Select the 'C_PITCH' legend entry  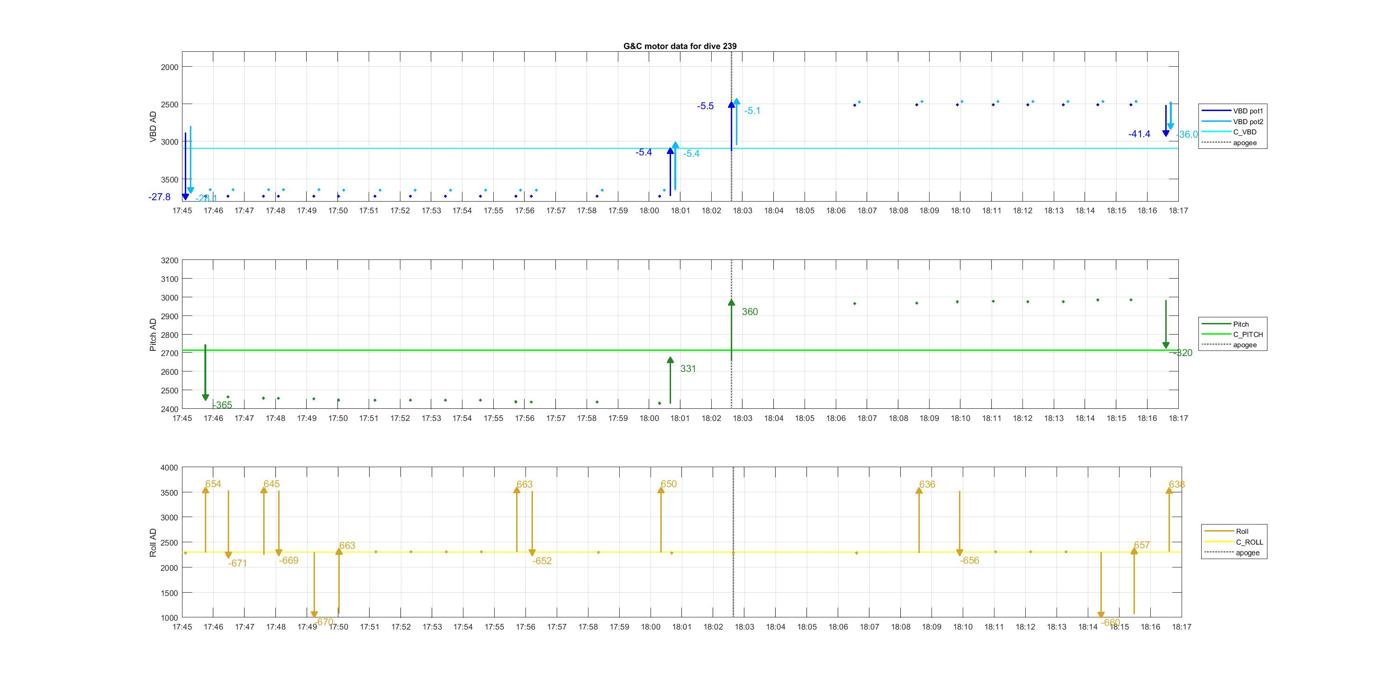1247,335
